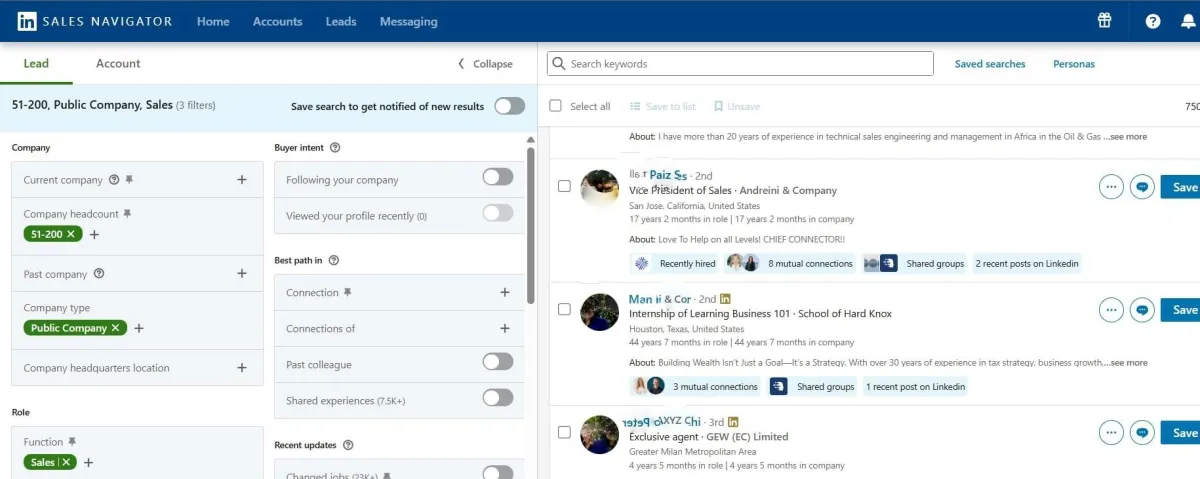The height and width of the screenshot is (479, 1200).
Task: Remove the Sales function filter chip
Action: [x=66, y=462]
